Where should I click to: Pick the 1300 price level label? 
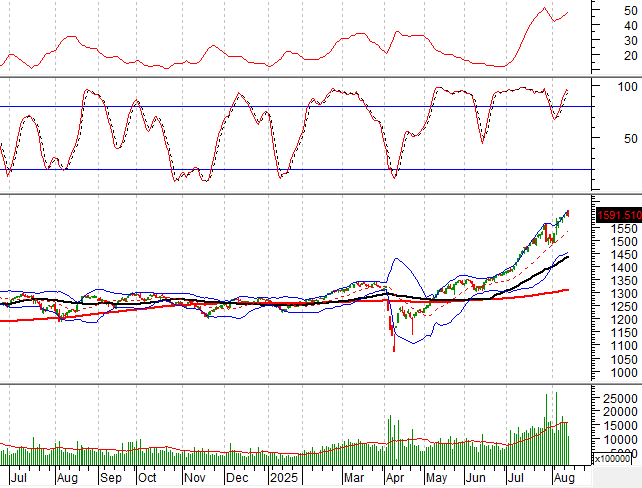[624, 294]
